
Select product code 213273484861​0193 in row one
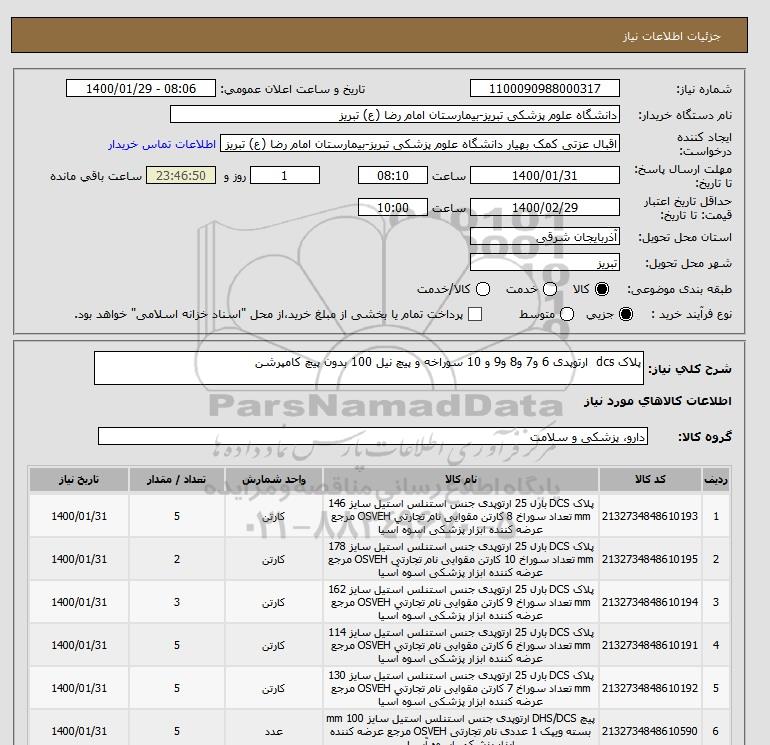(650, 516)
